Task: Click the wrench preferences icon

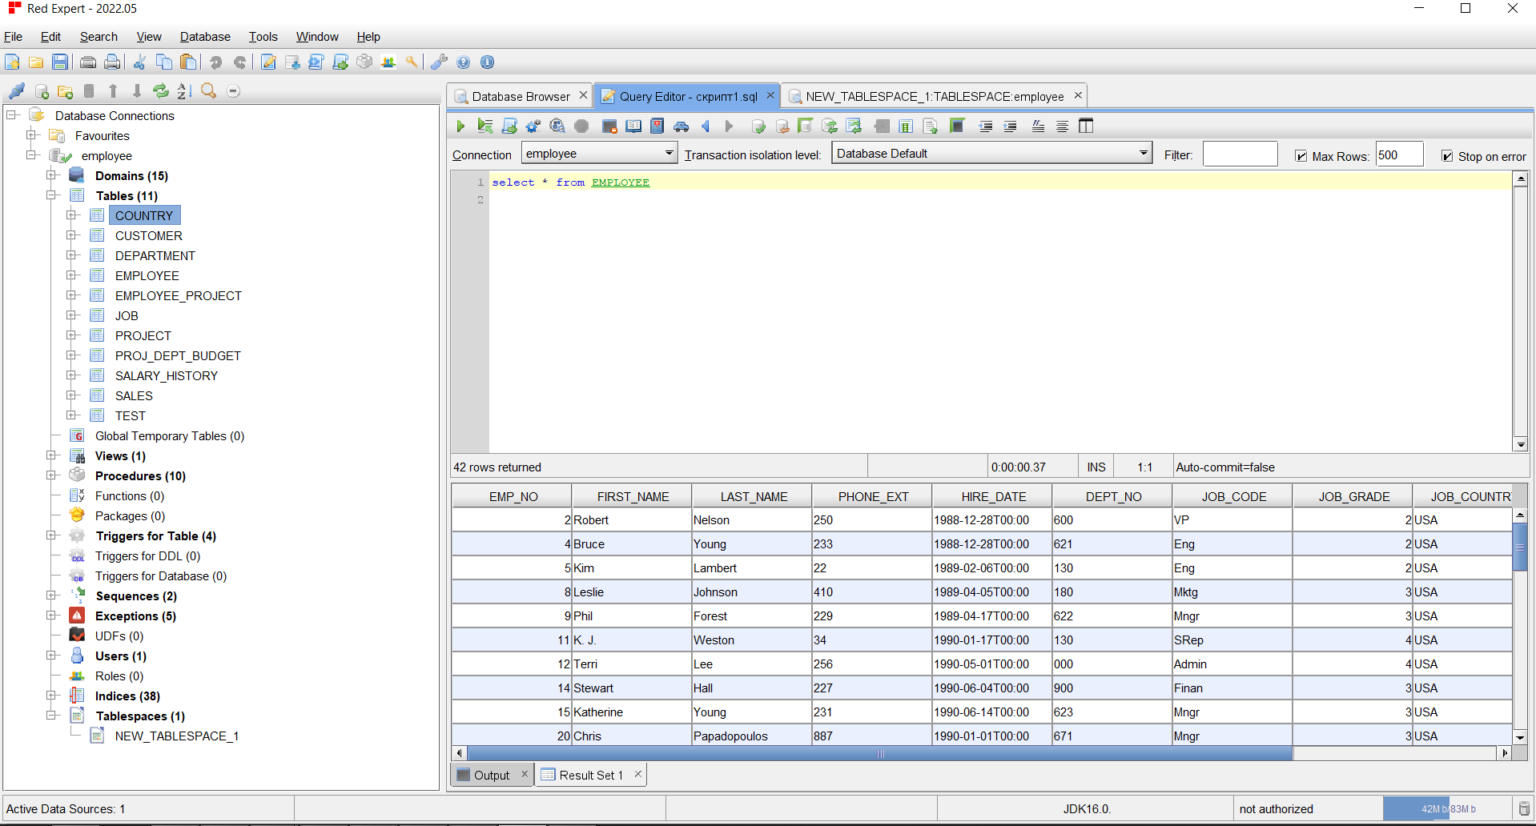Action: 439,62
